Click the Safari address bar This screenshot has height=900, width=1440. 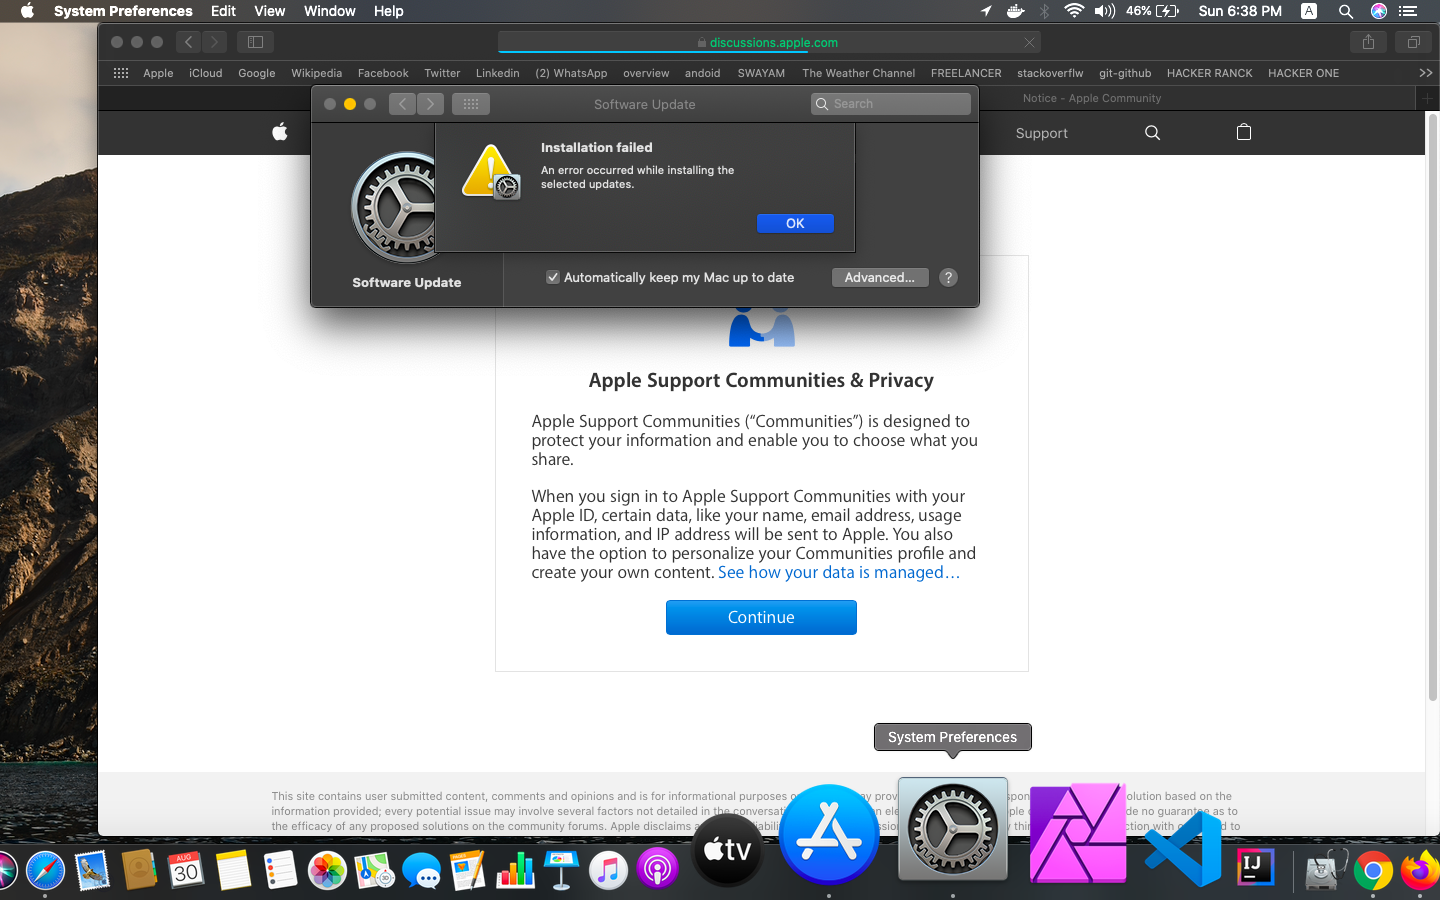coord(769,42)
